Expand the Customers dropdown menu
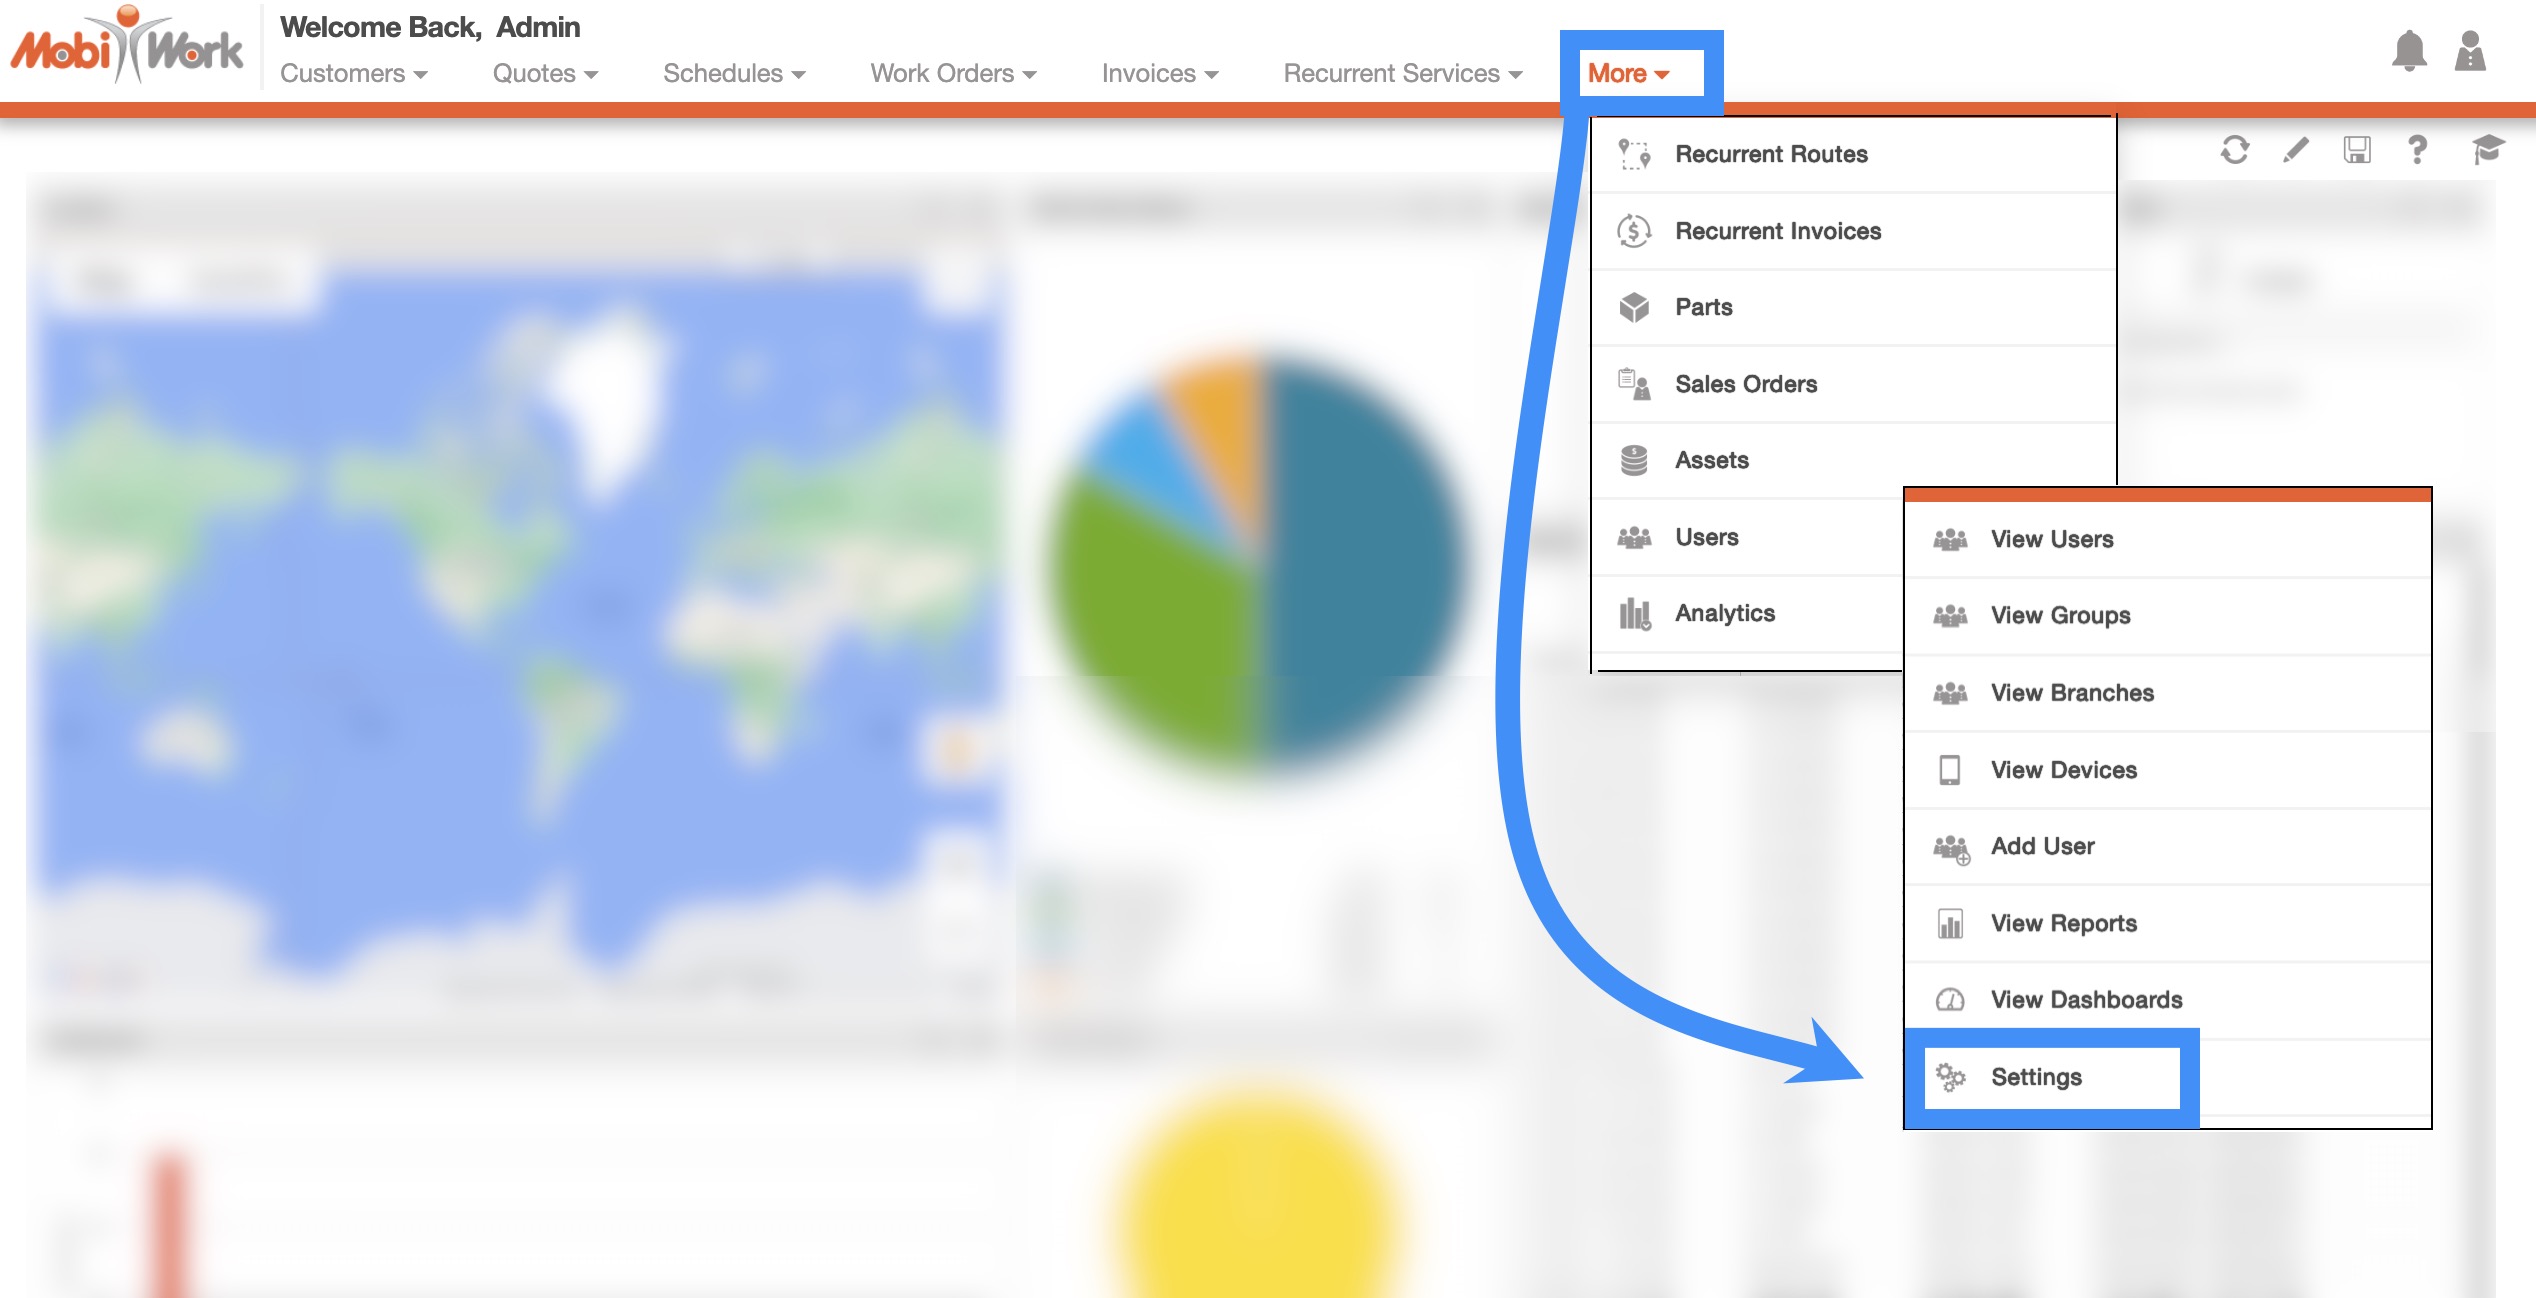This screenshot has height=1298, width=2536. tap(353, 74)
